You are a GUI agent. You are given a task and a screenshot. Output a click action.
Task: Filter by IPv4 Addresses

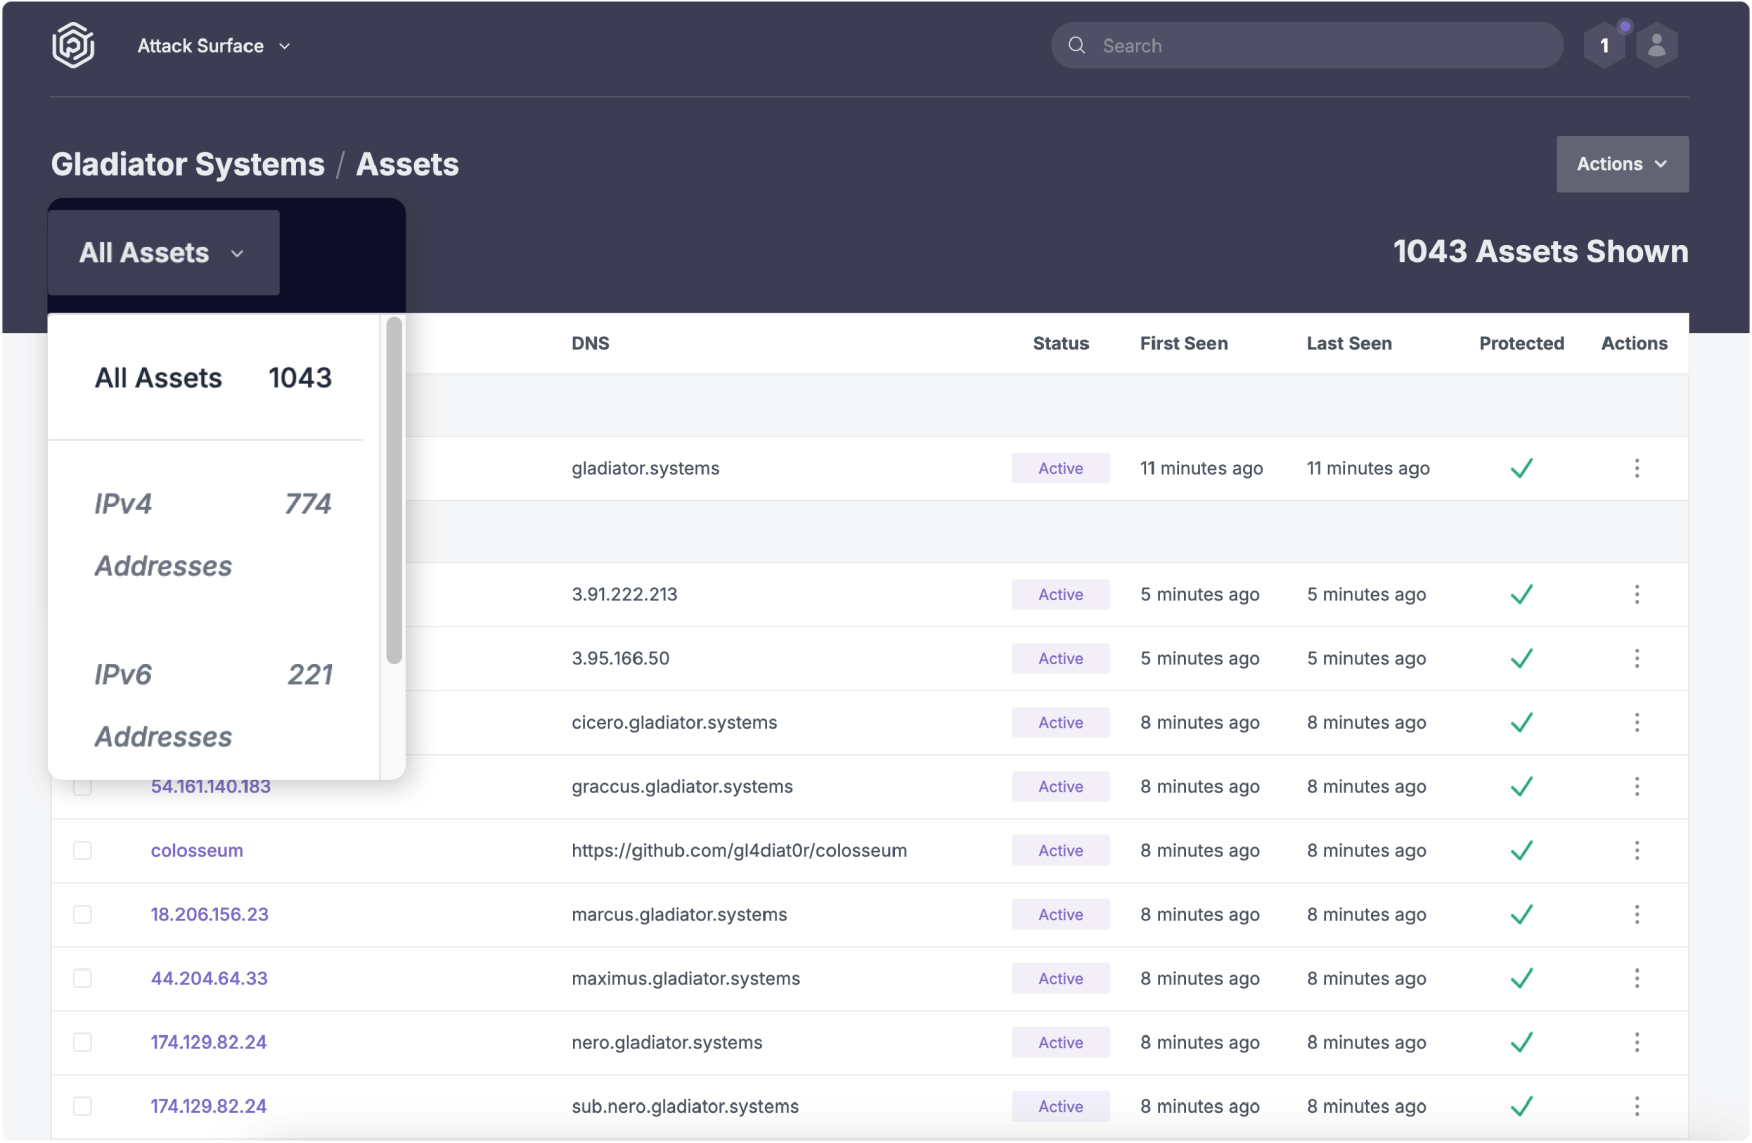click(x=213, y=534)
